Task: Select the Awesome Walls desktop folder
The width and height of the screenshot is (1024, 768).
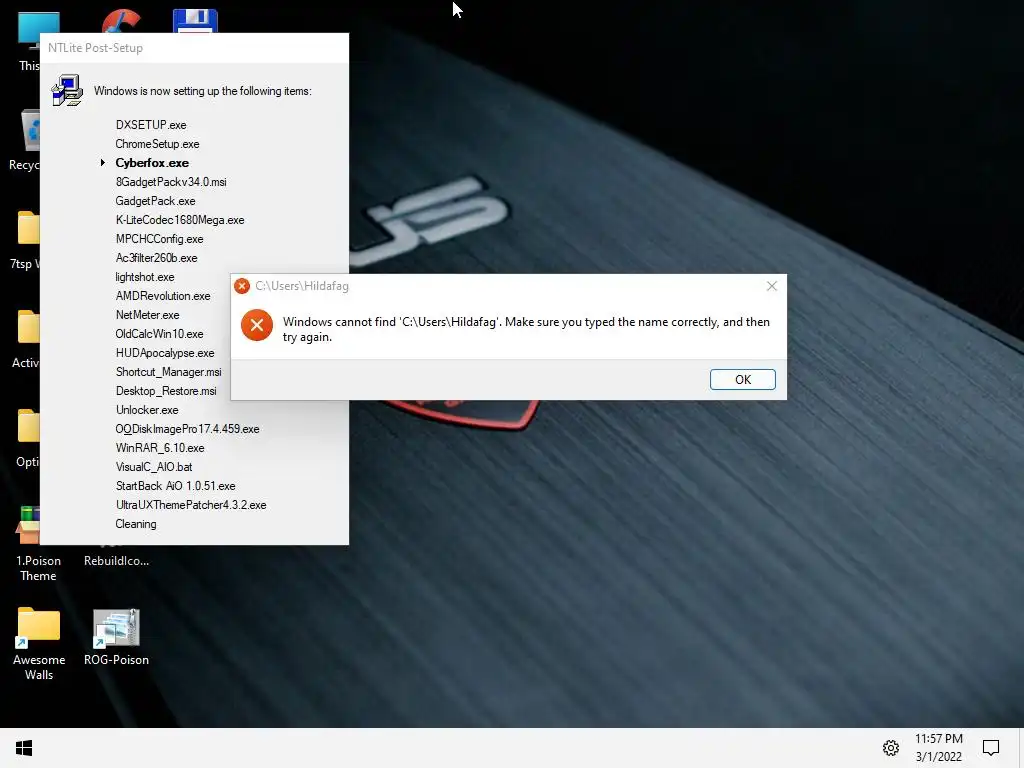Action: point(39,643)
